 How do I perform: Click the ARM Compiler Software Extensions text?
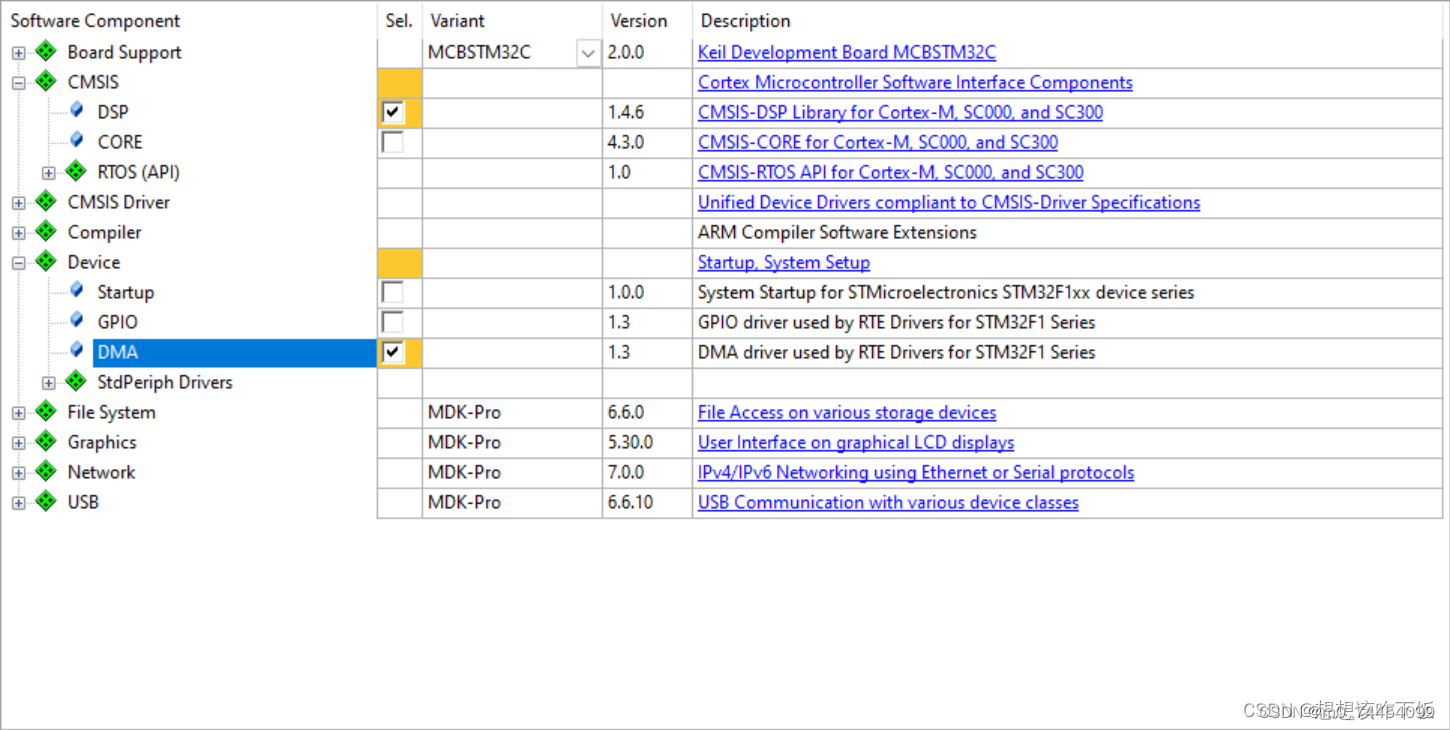pyautogui.click(x=837, y=232)
